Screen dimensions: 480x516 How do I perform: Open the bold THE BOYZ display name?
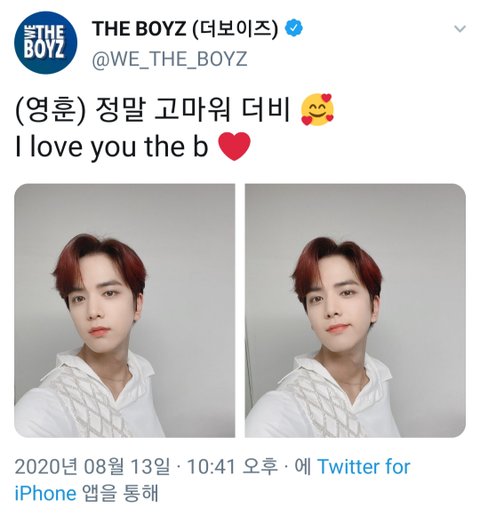tap(139, 29)
